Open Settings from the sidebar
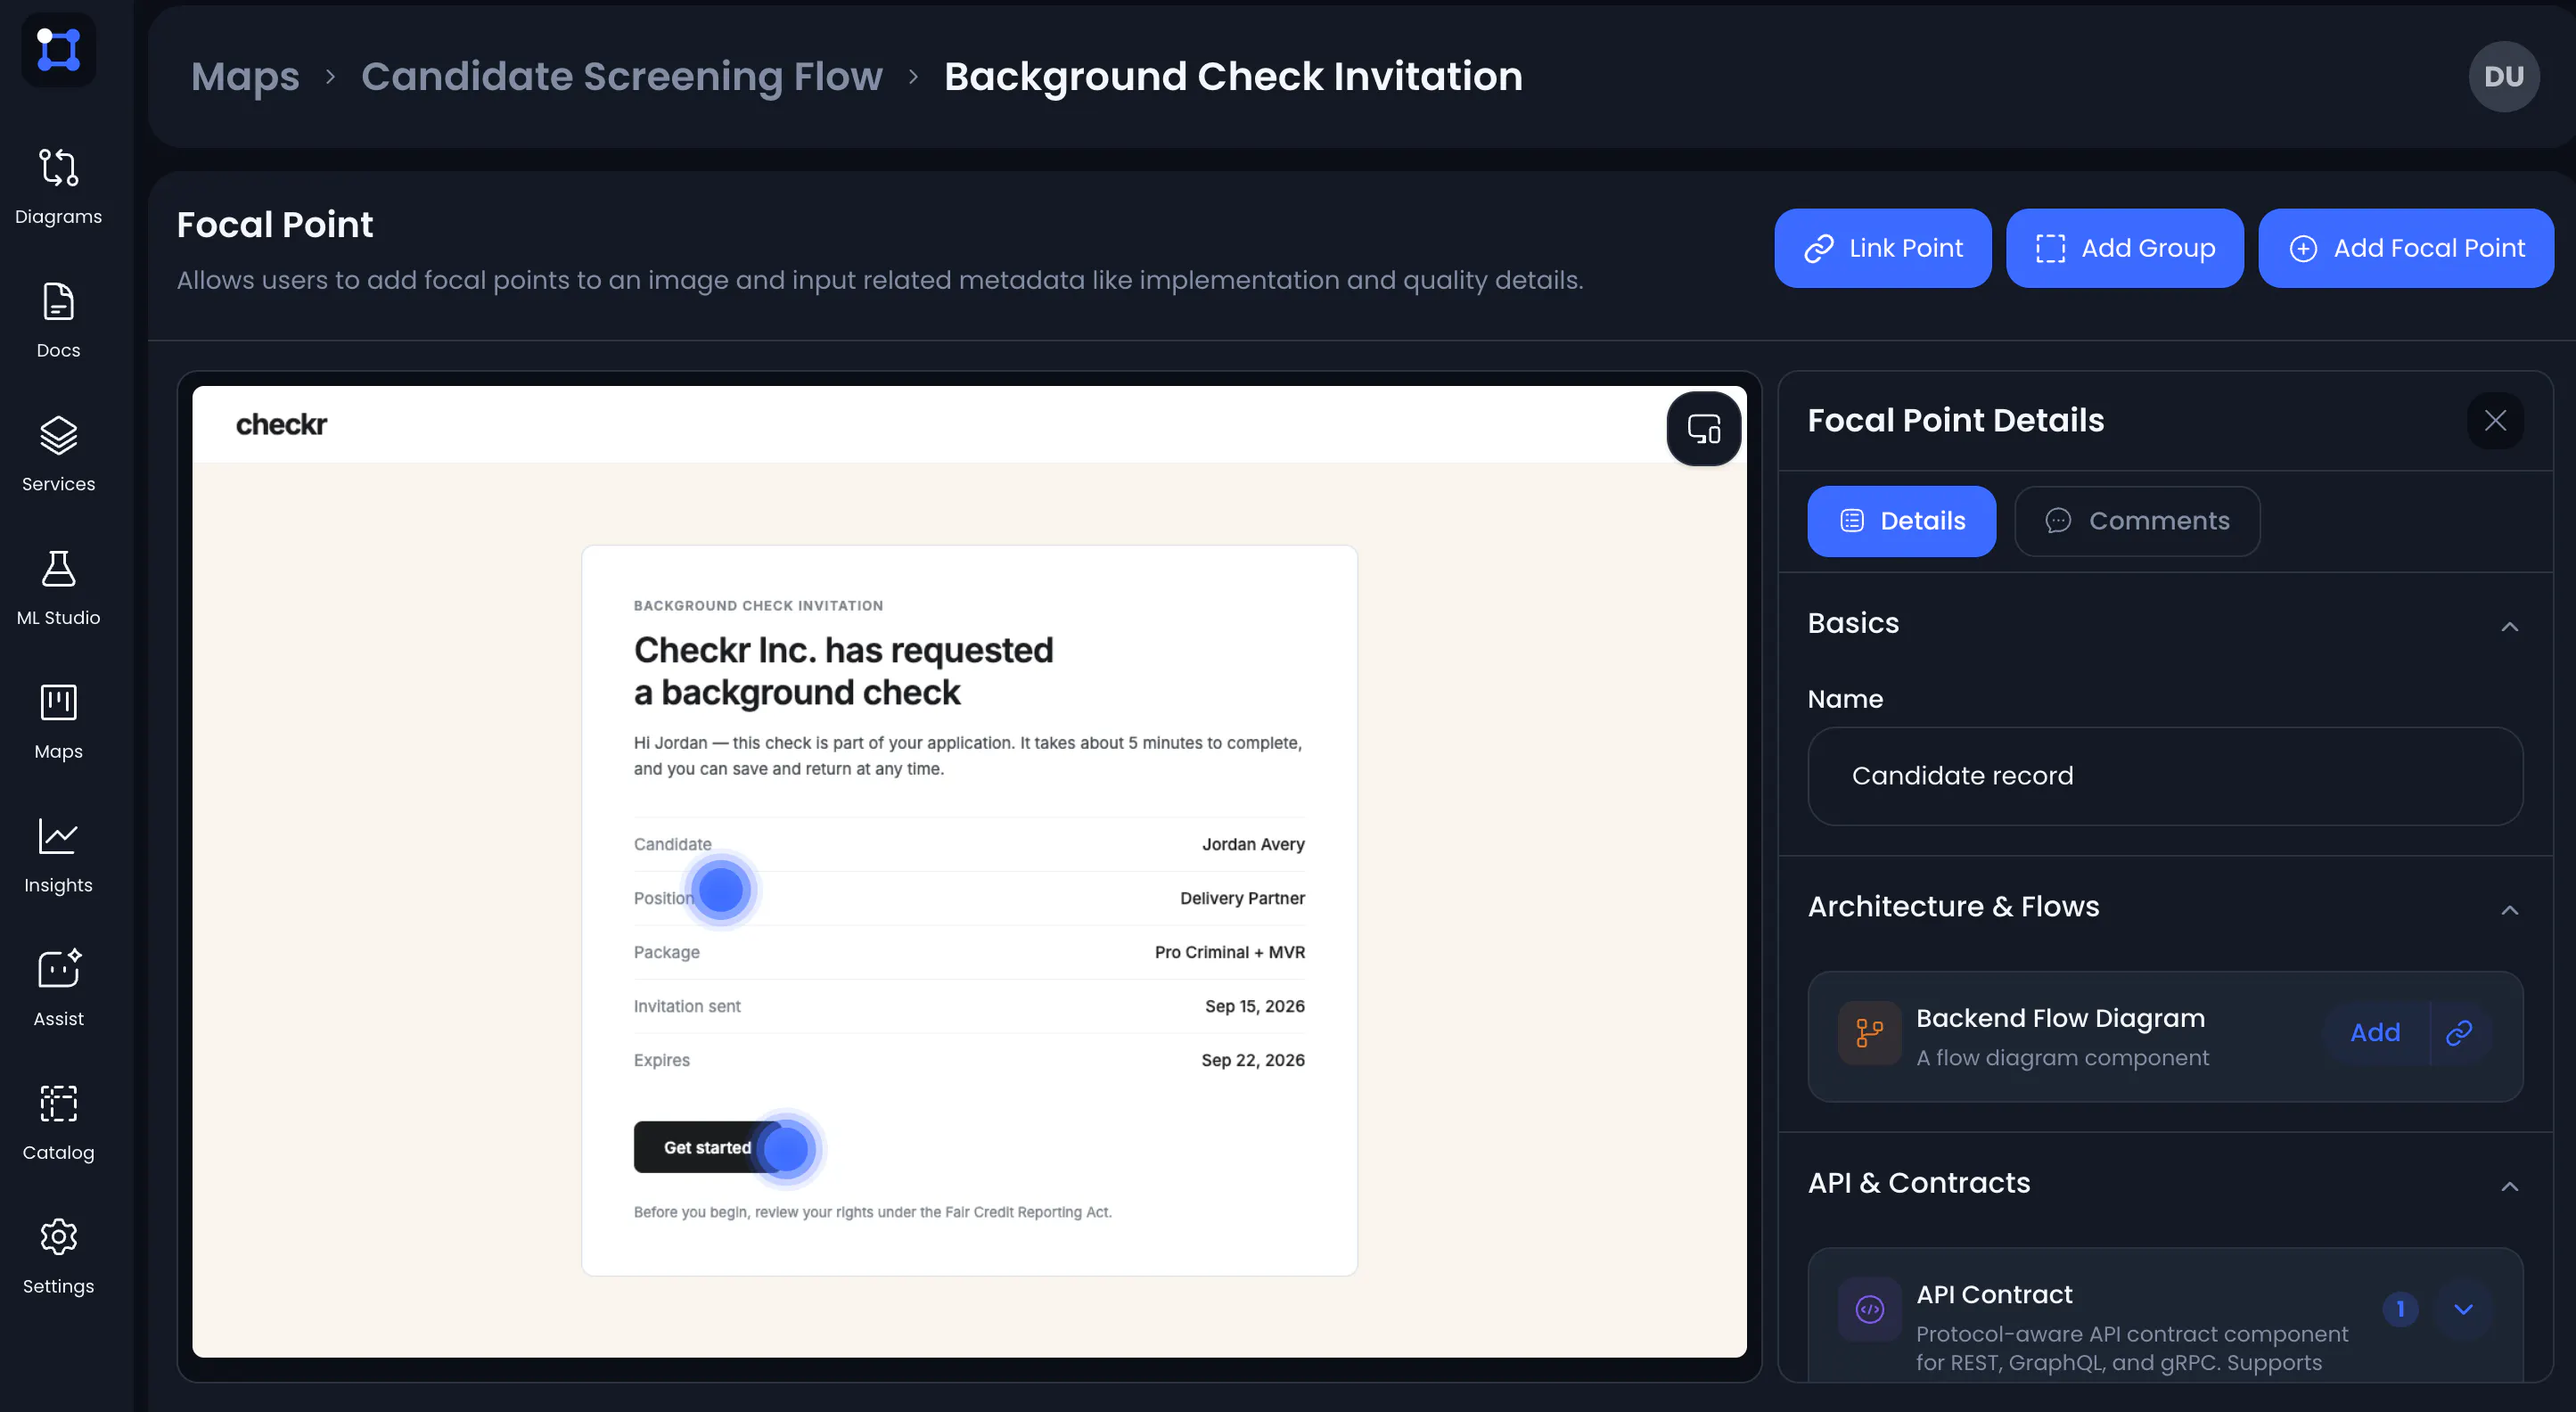The image size is (2576, 1412). click(x=58, y=1257)
